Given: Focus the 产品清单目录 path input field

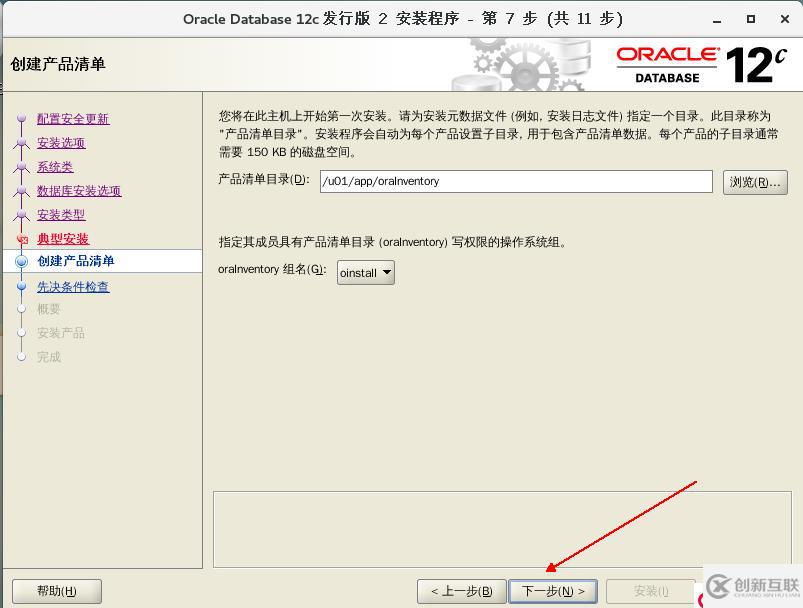Looking at the screenshot, I should click(516, 181).
